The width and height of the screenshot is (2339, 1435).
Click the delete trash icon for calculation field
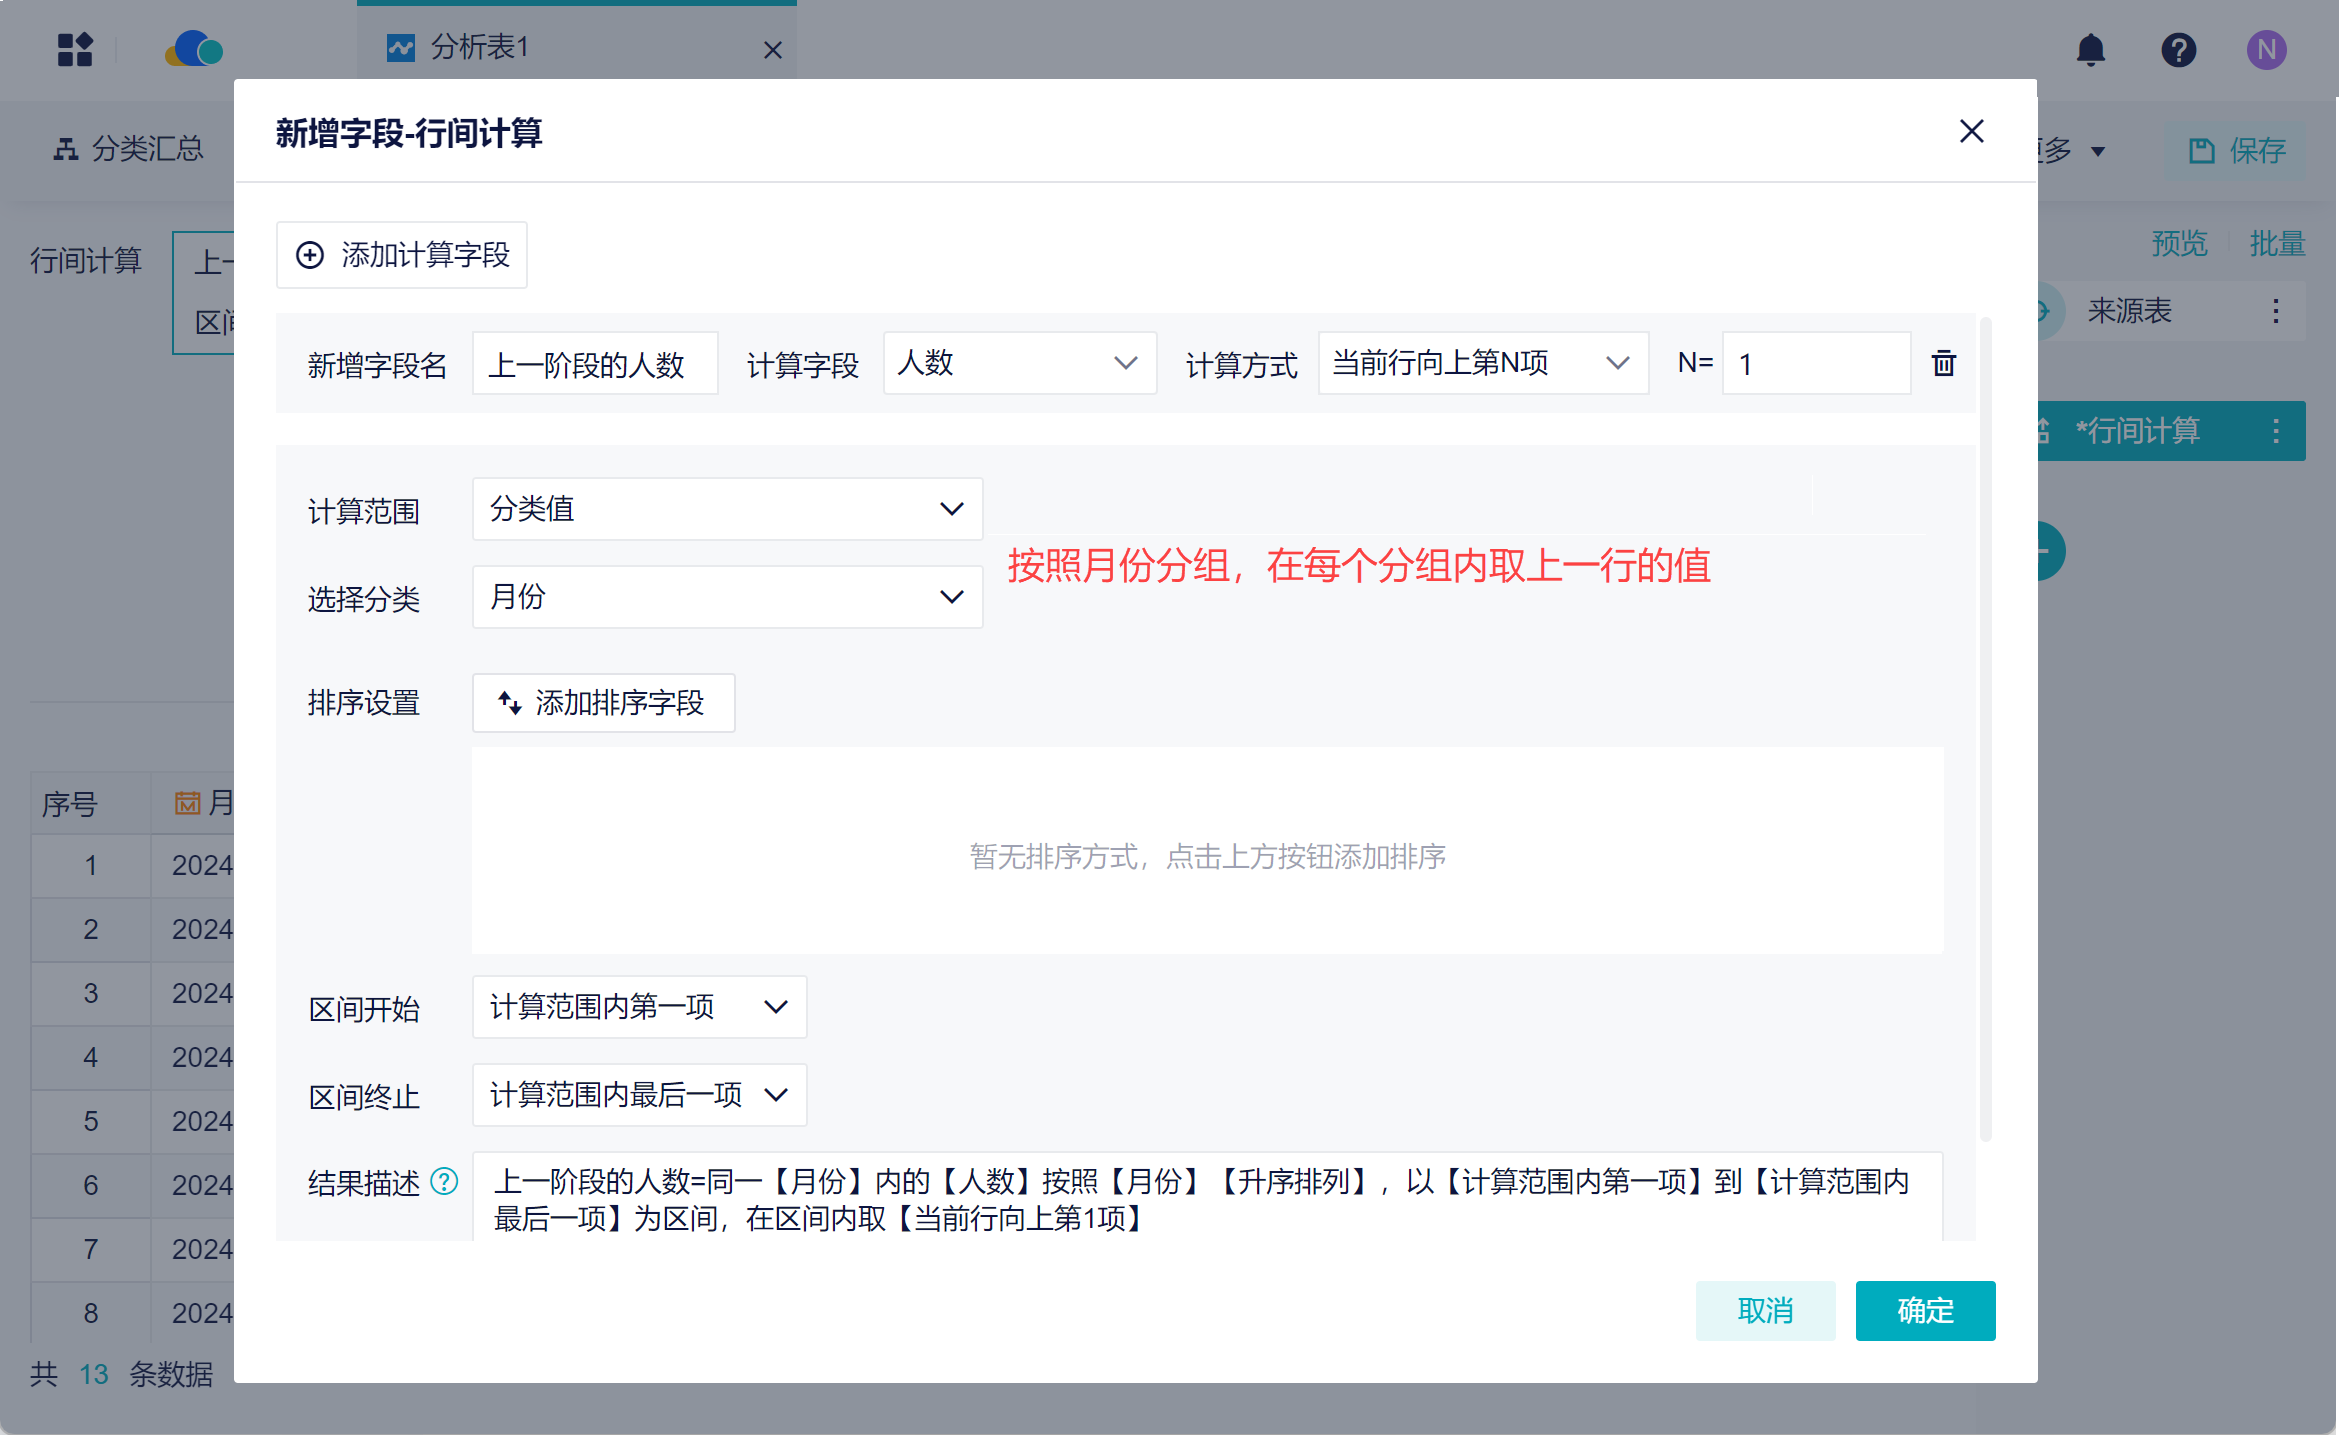(x=1943, y=363)
